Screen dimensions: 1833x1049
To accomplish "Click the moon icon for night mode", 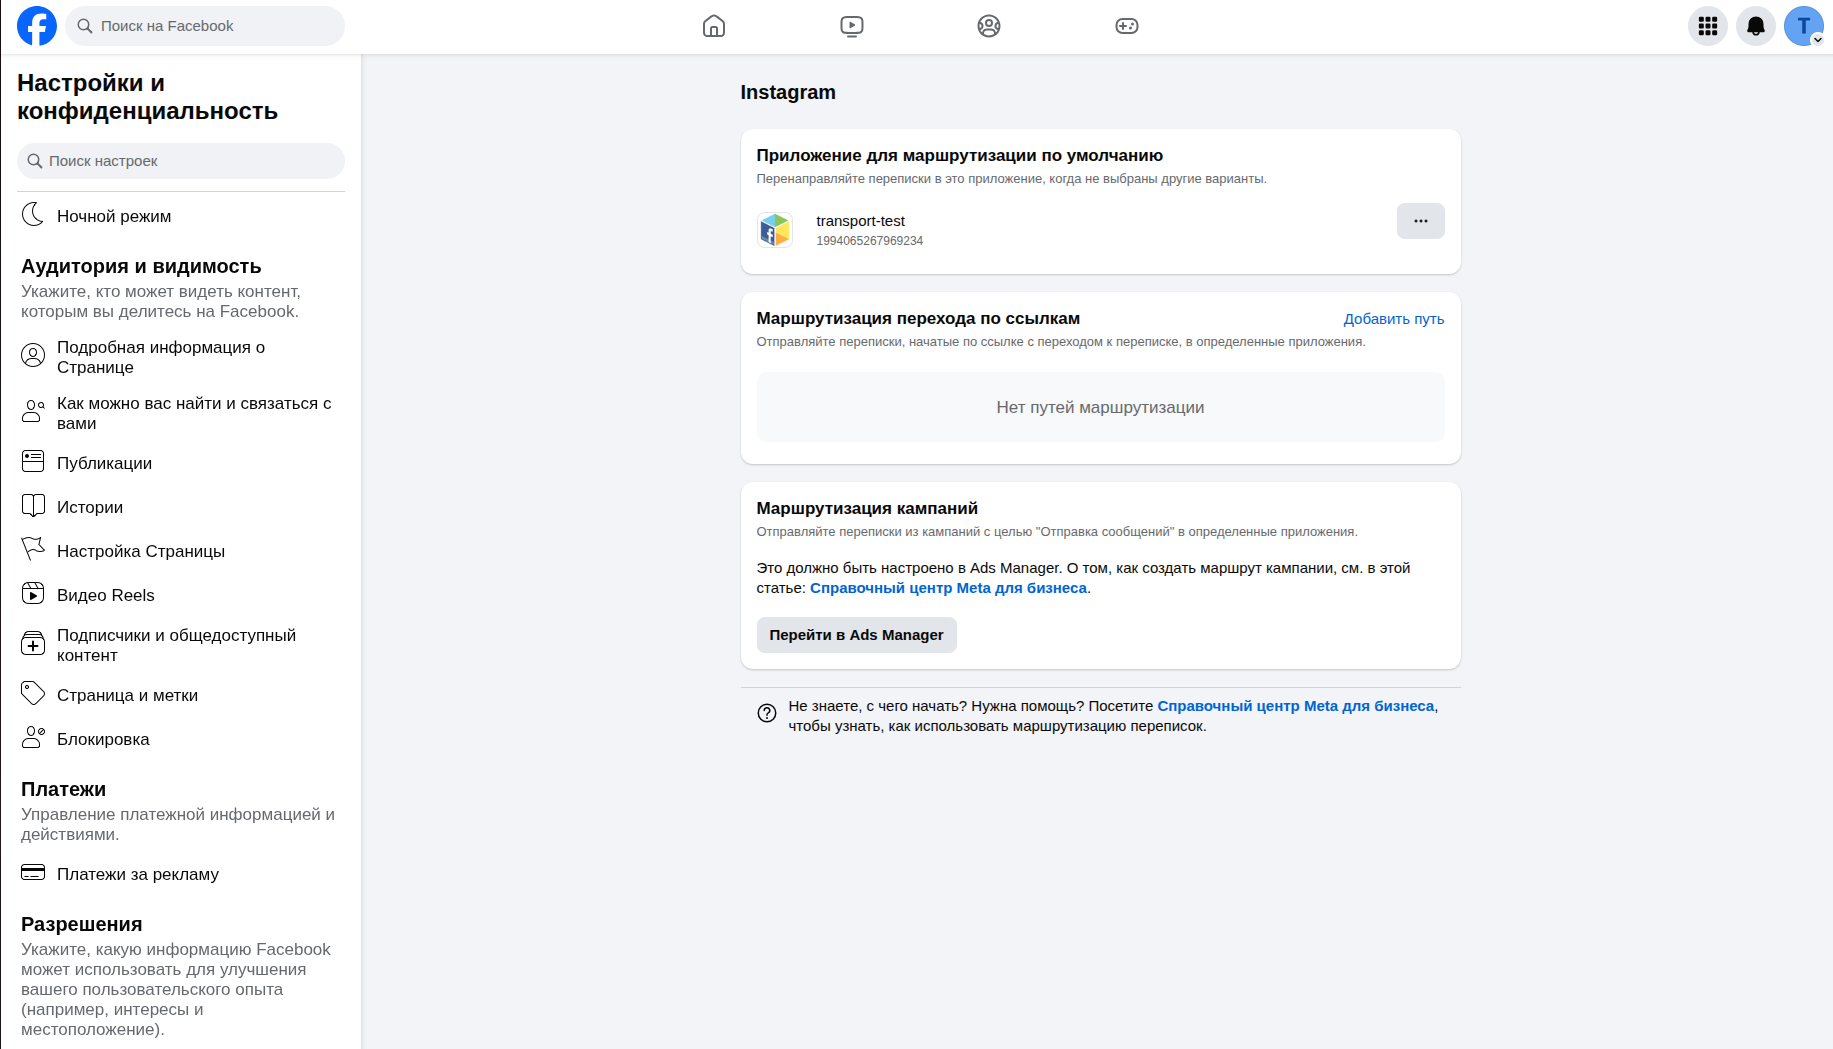I will tap(33, 214).
